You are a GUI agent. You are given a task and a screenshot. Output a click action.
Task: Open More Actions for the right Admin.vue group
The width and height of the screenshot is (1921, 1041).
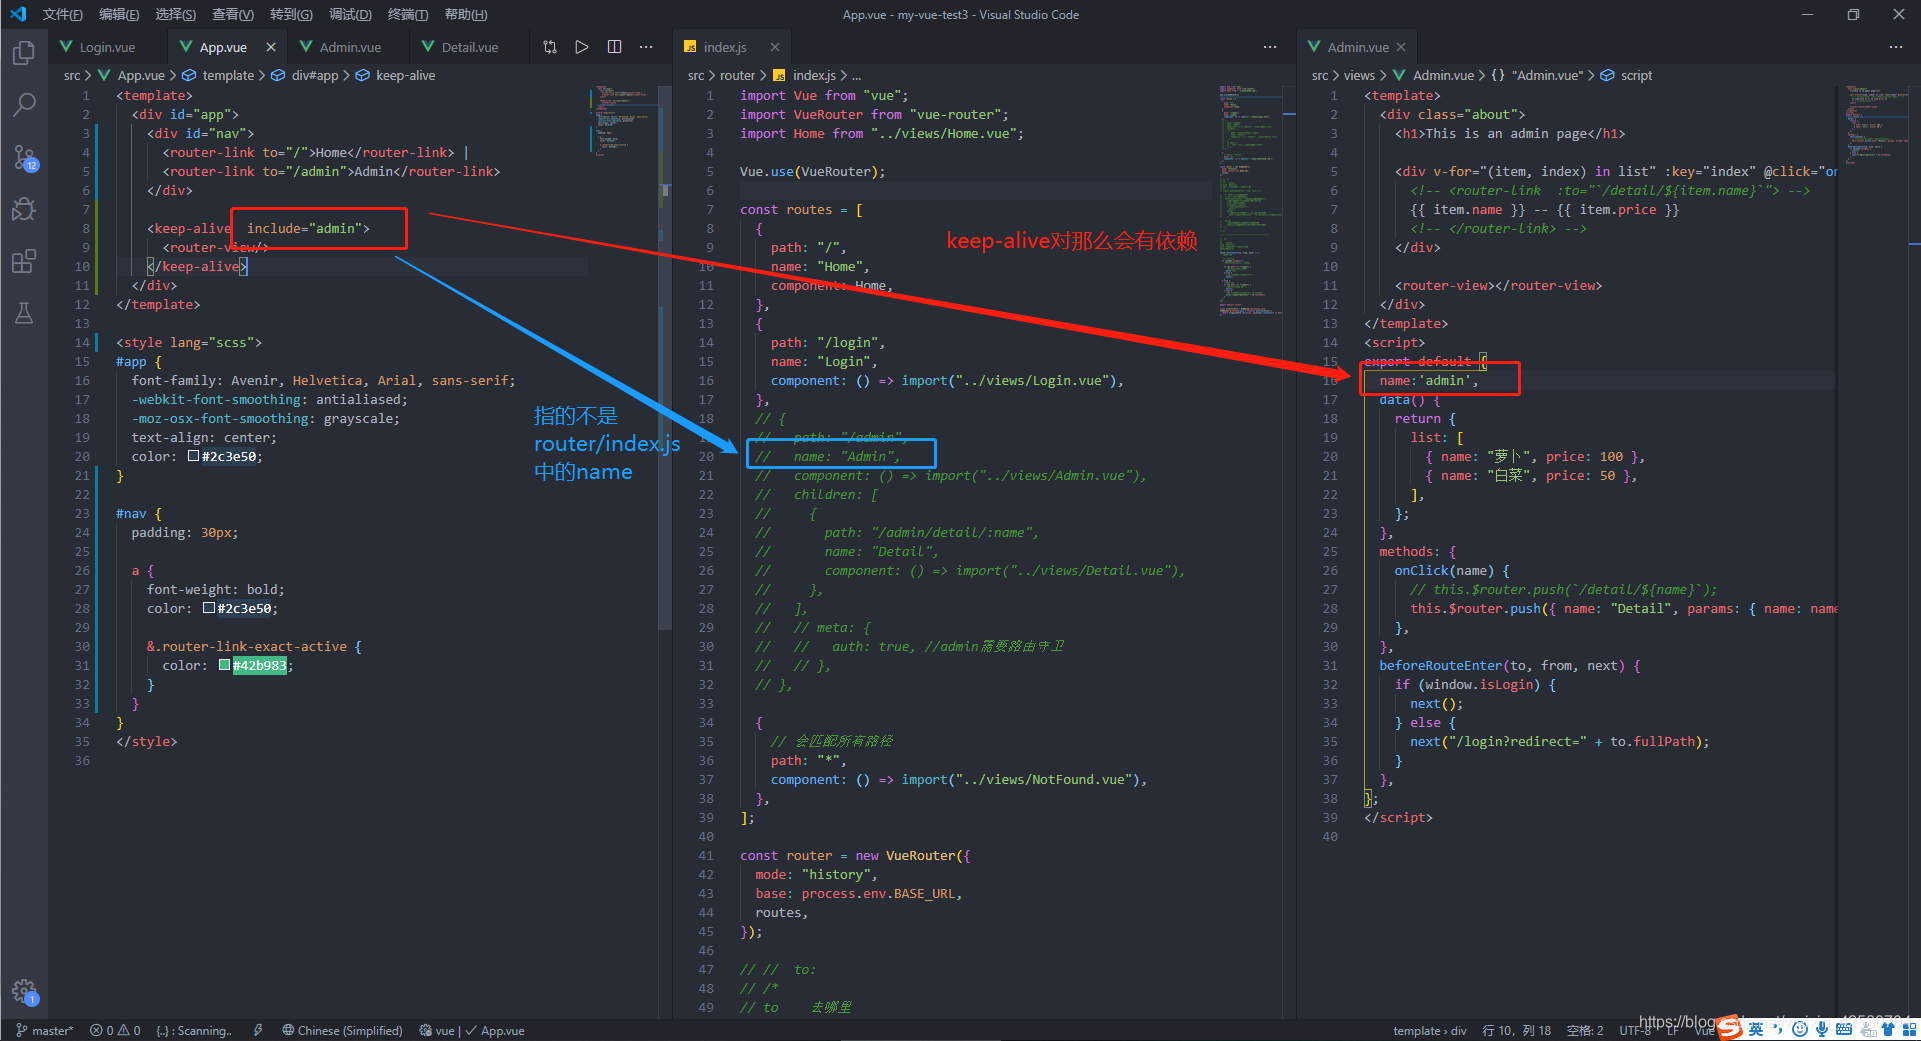click(1896, 47)
